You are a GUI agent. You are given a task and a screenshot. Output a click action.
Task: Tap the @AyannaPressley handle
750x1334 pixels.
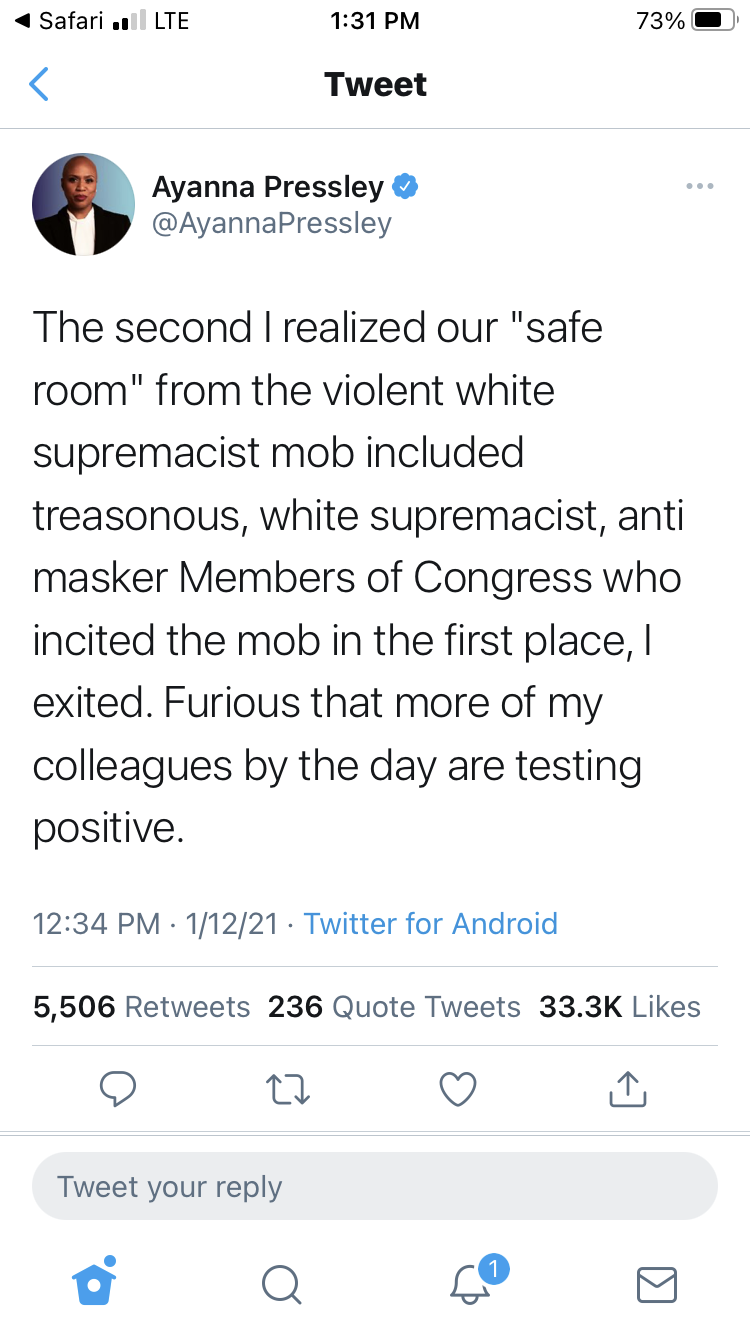pos(271,223)
